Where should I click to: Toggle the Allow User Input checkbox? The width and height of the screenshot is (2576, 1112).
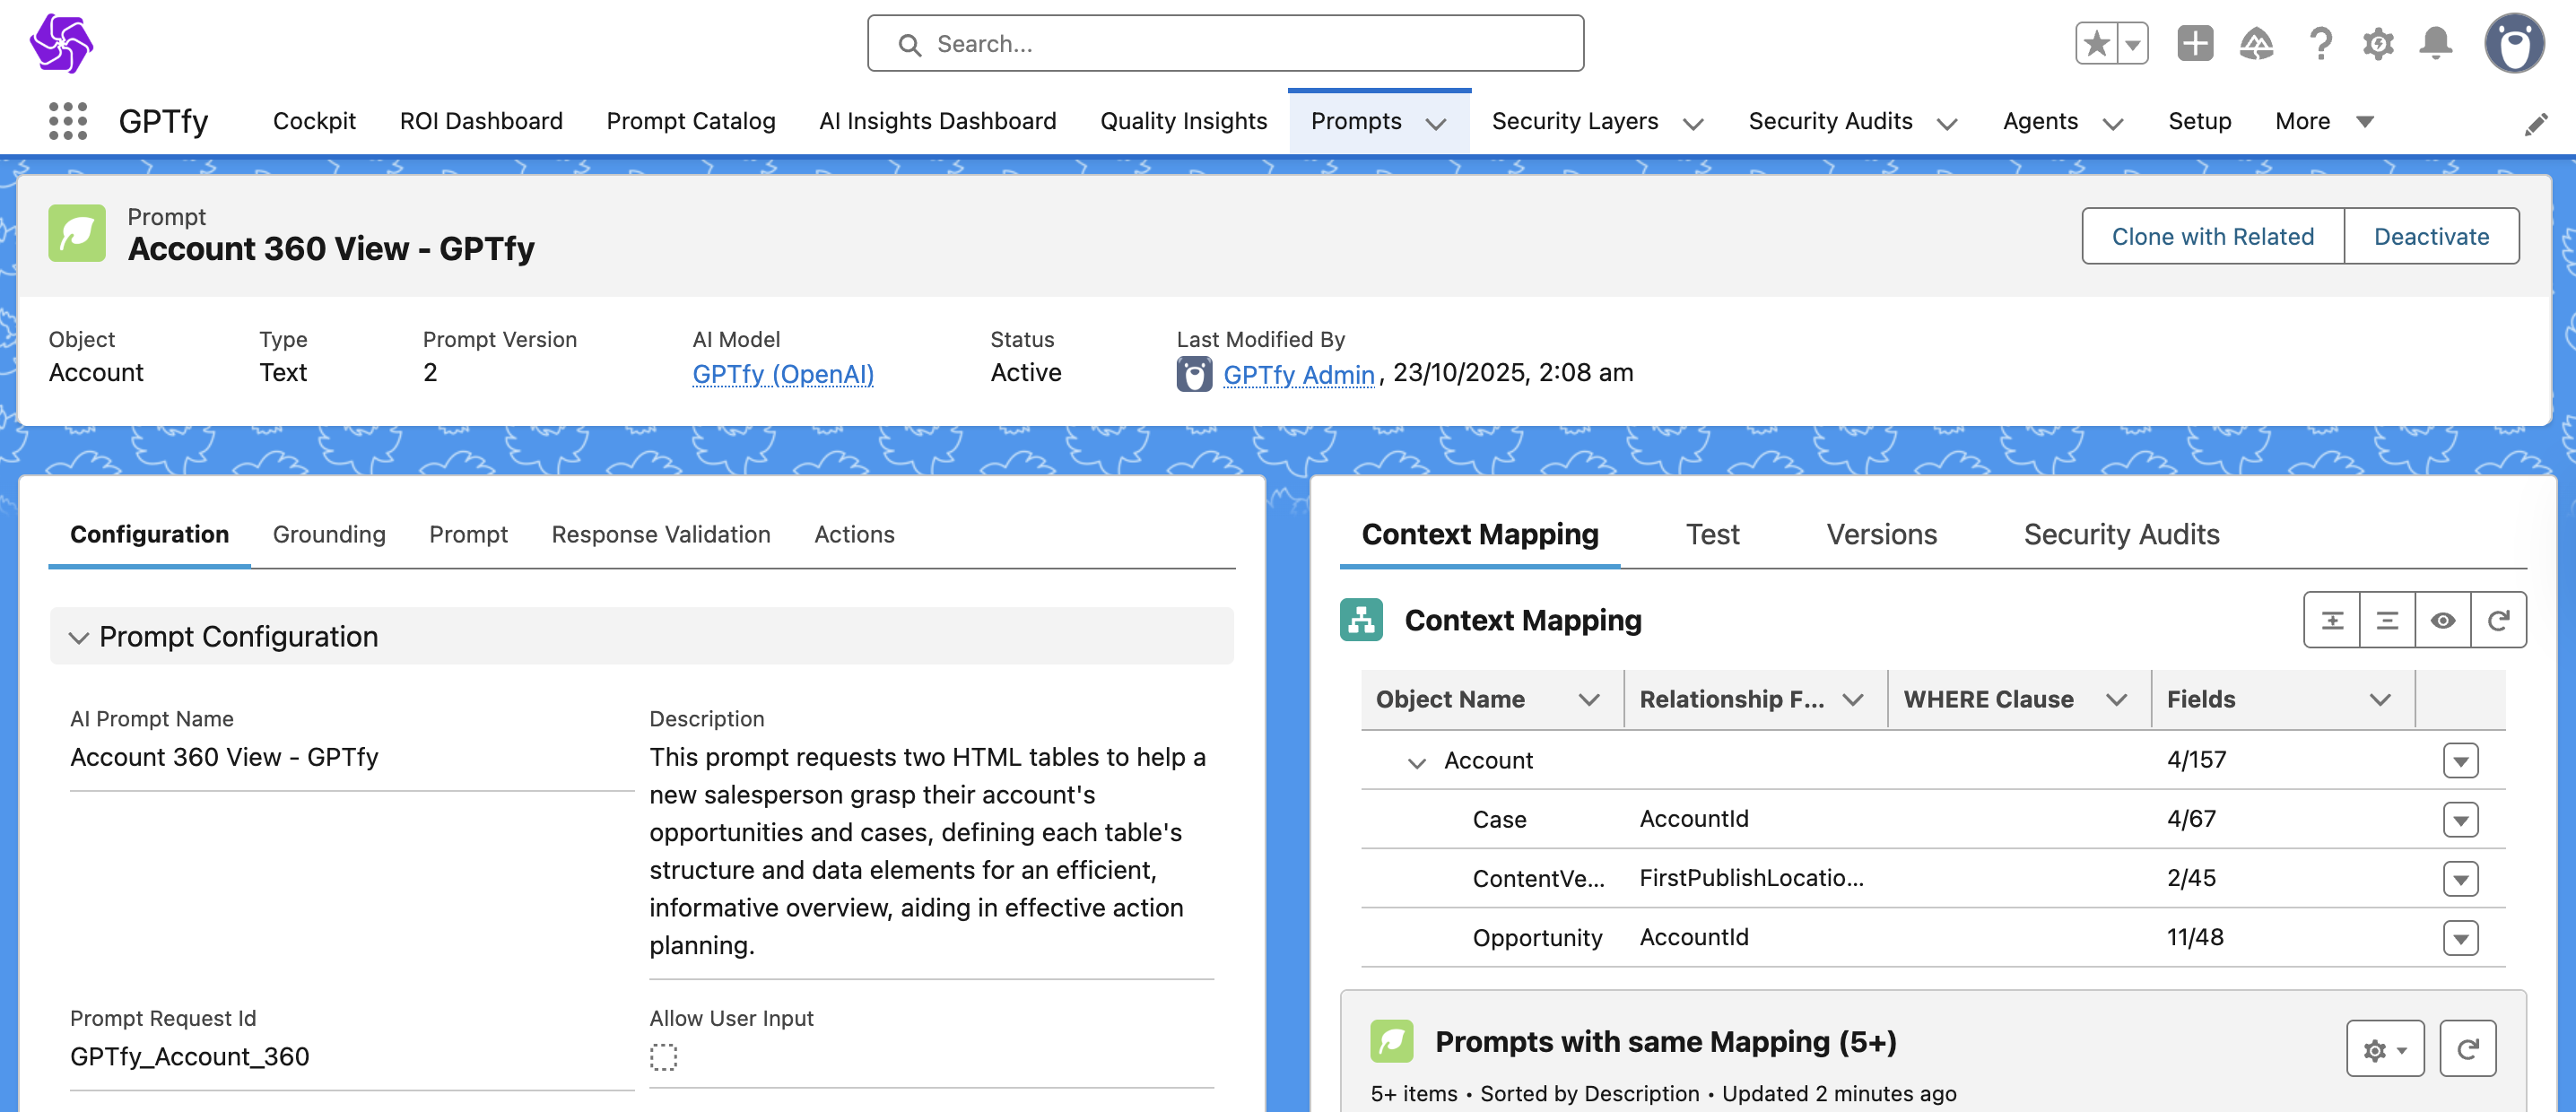pos(663,1056)
